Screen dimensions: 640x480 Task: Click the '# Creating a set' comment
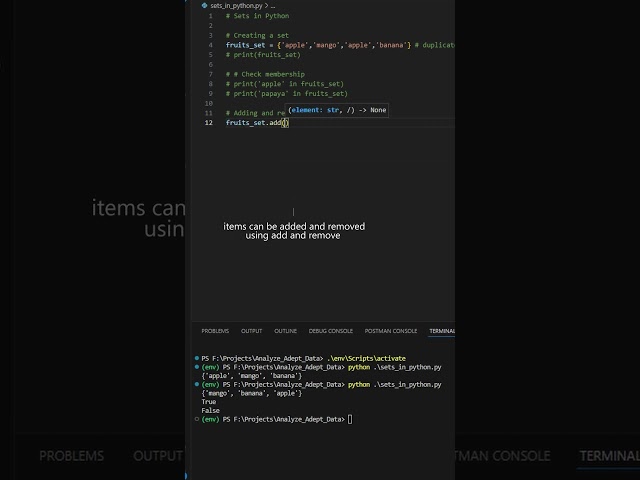[x=257, y=36]
